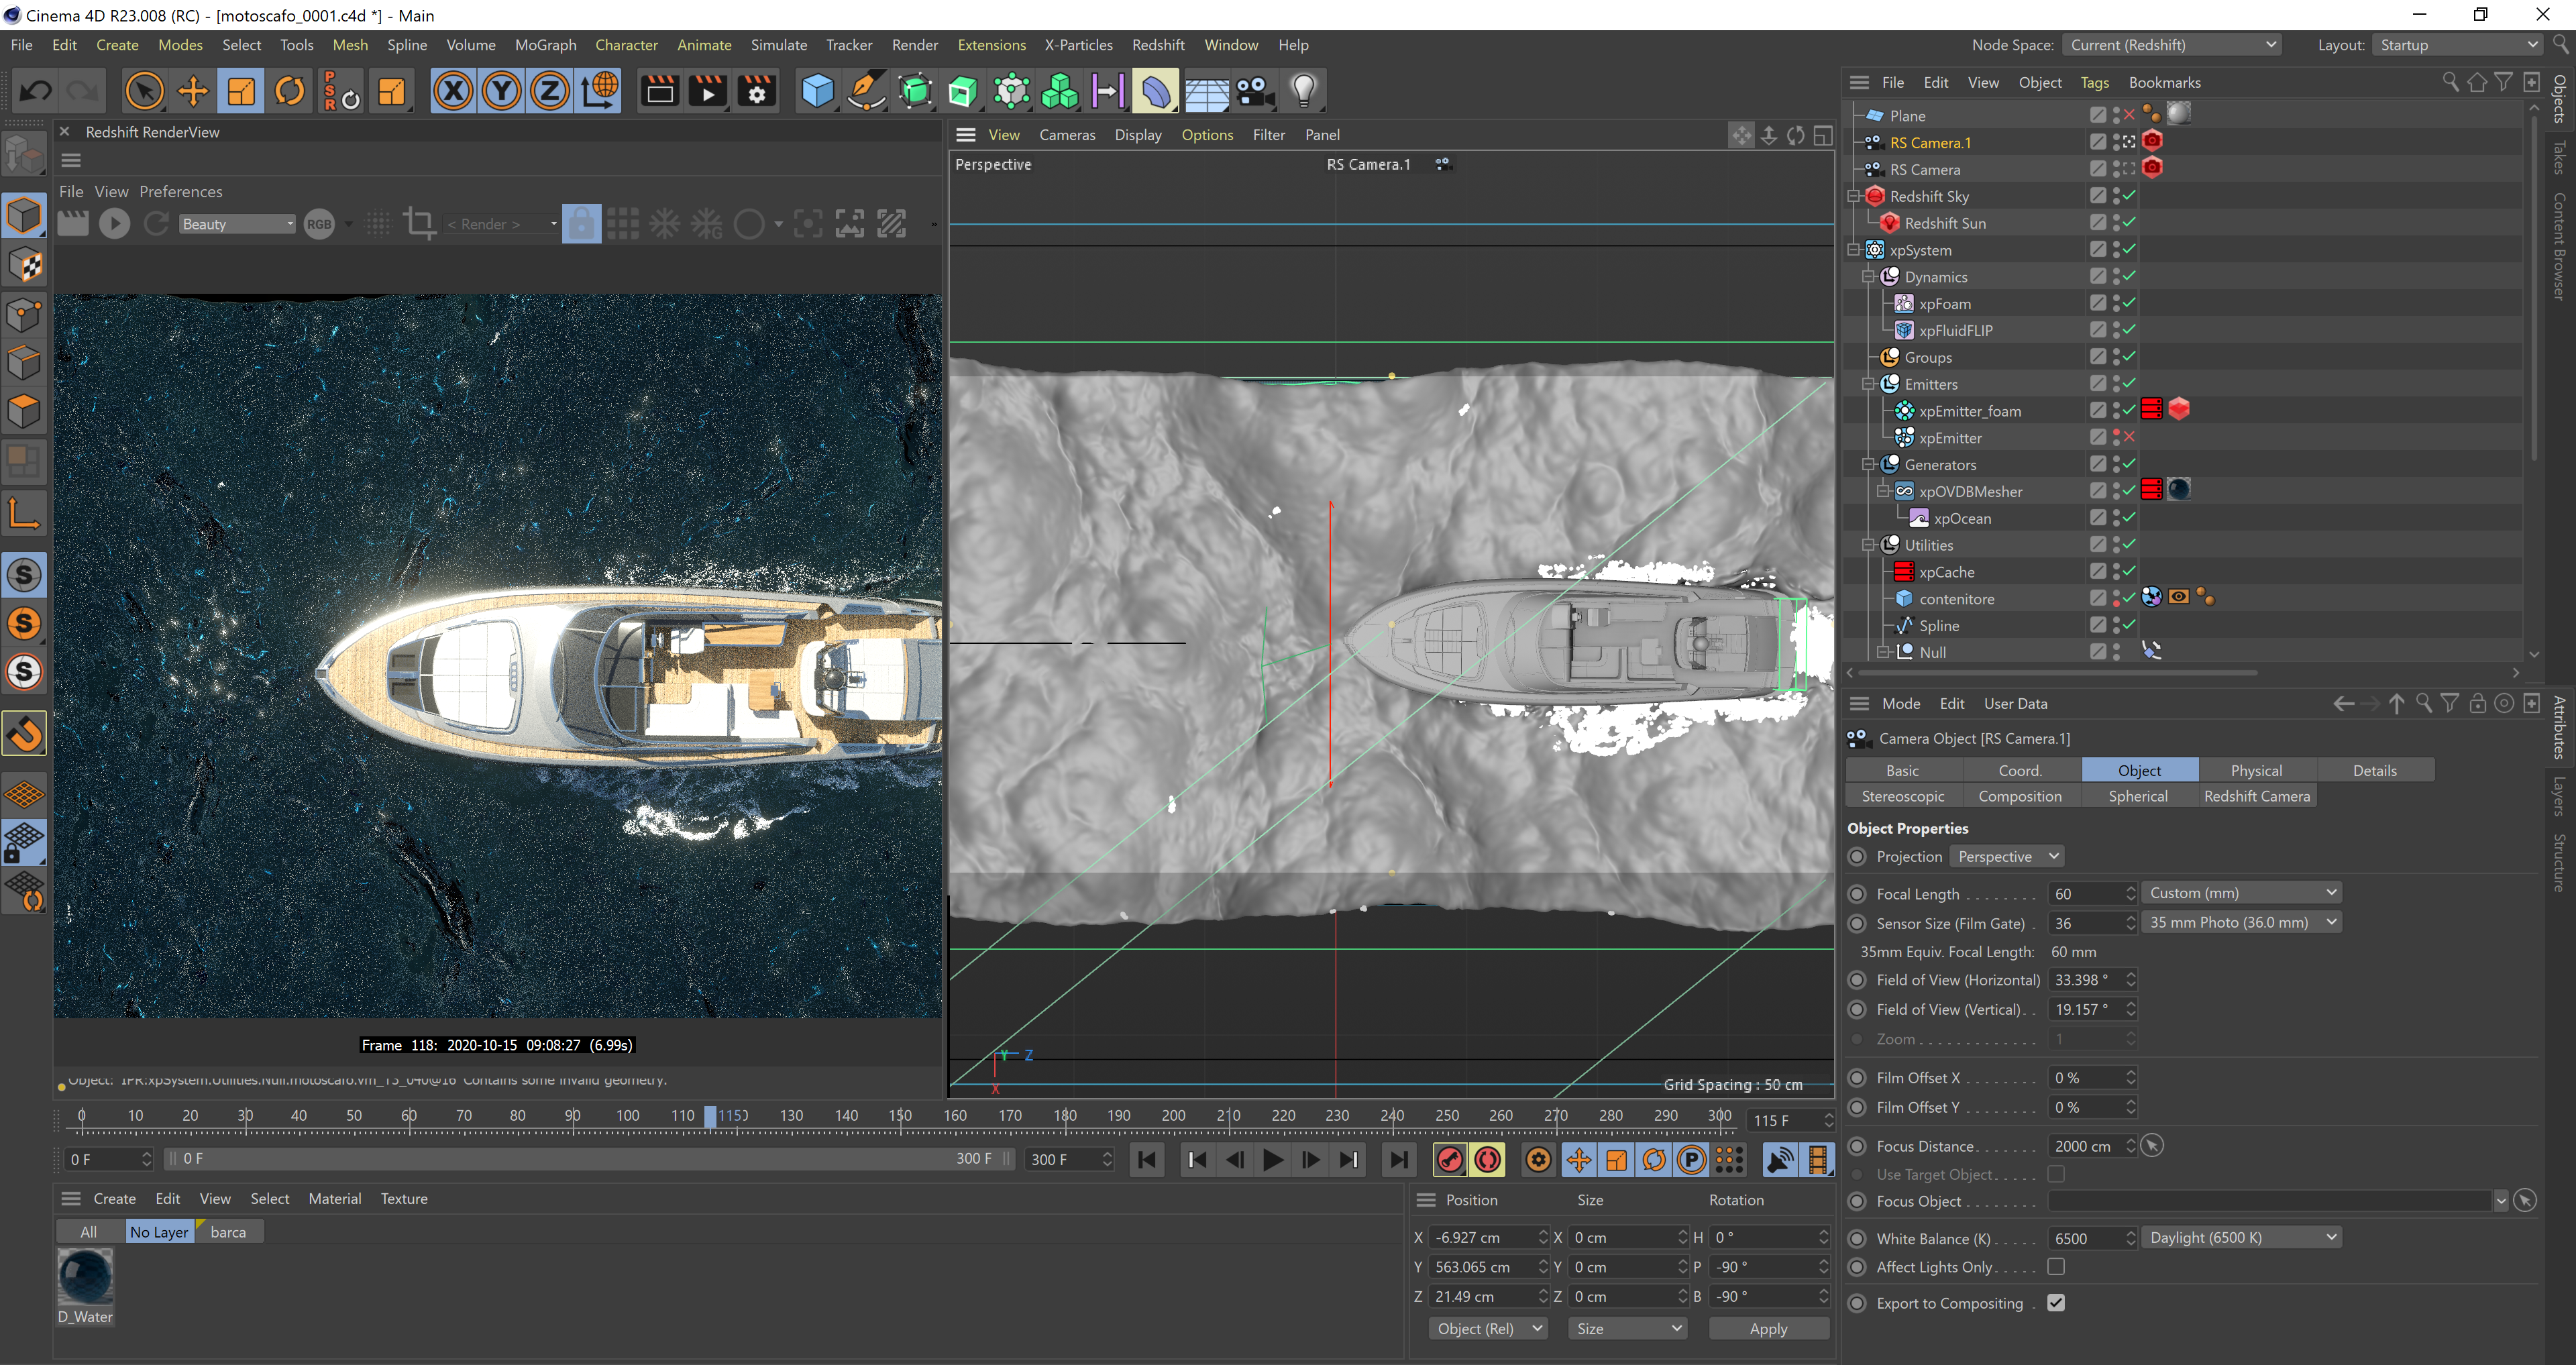
Task: Toggle the Use Target Object checkbox
Action: tap(2056, 1174)
